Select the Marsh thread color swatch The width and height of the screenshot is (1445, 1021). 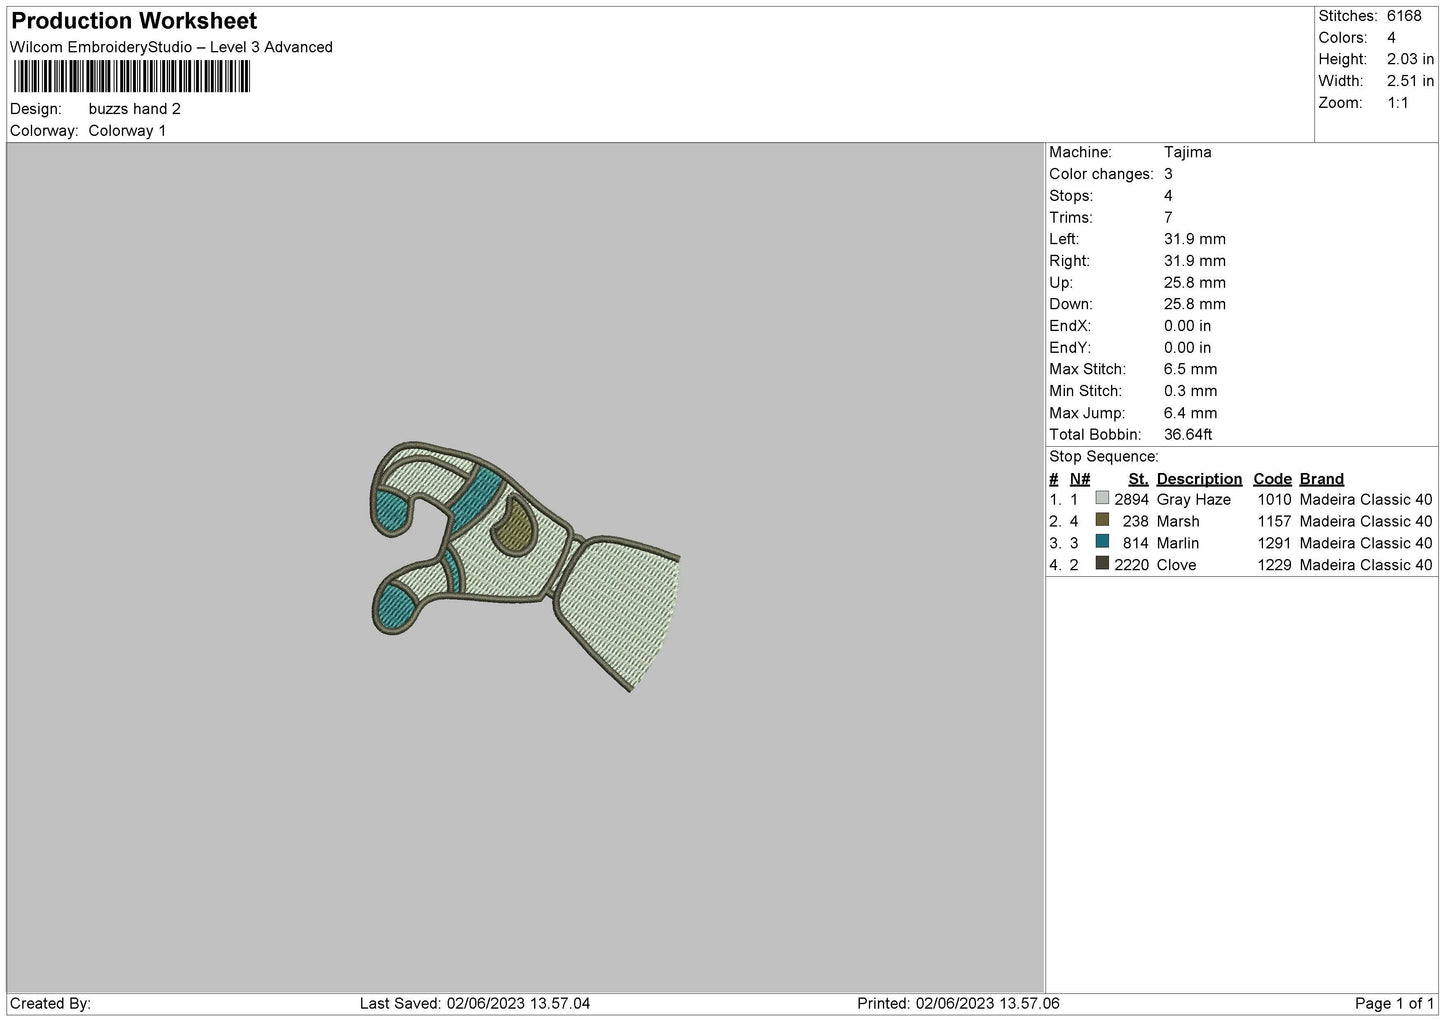(1102, 520)
